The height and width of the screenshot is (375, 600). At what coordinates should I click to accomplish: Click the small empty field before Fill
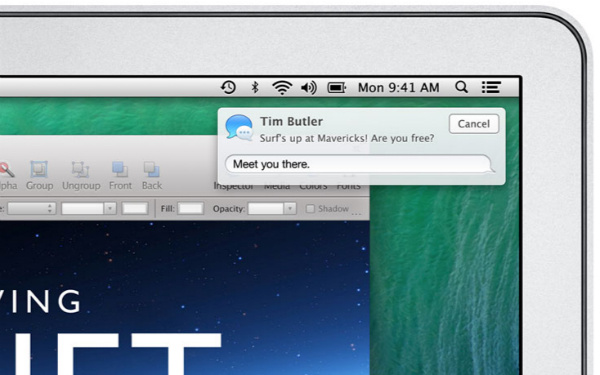click(x=135, y=209)
